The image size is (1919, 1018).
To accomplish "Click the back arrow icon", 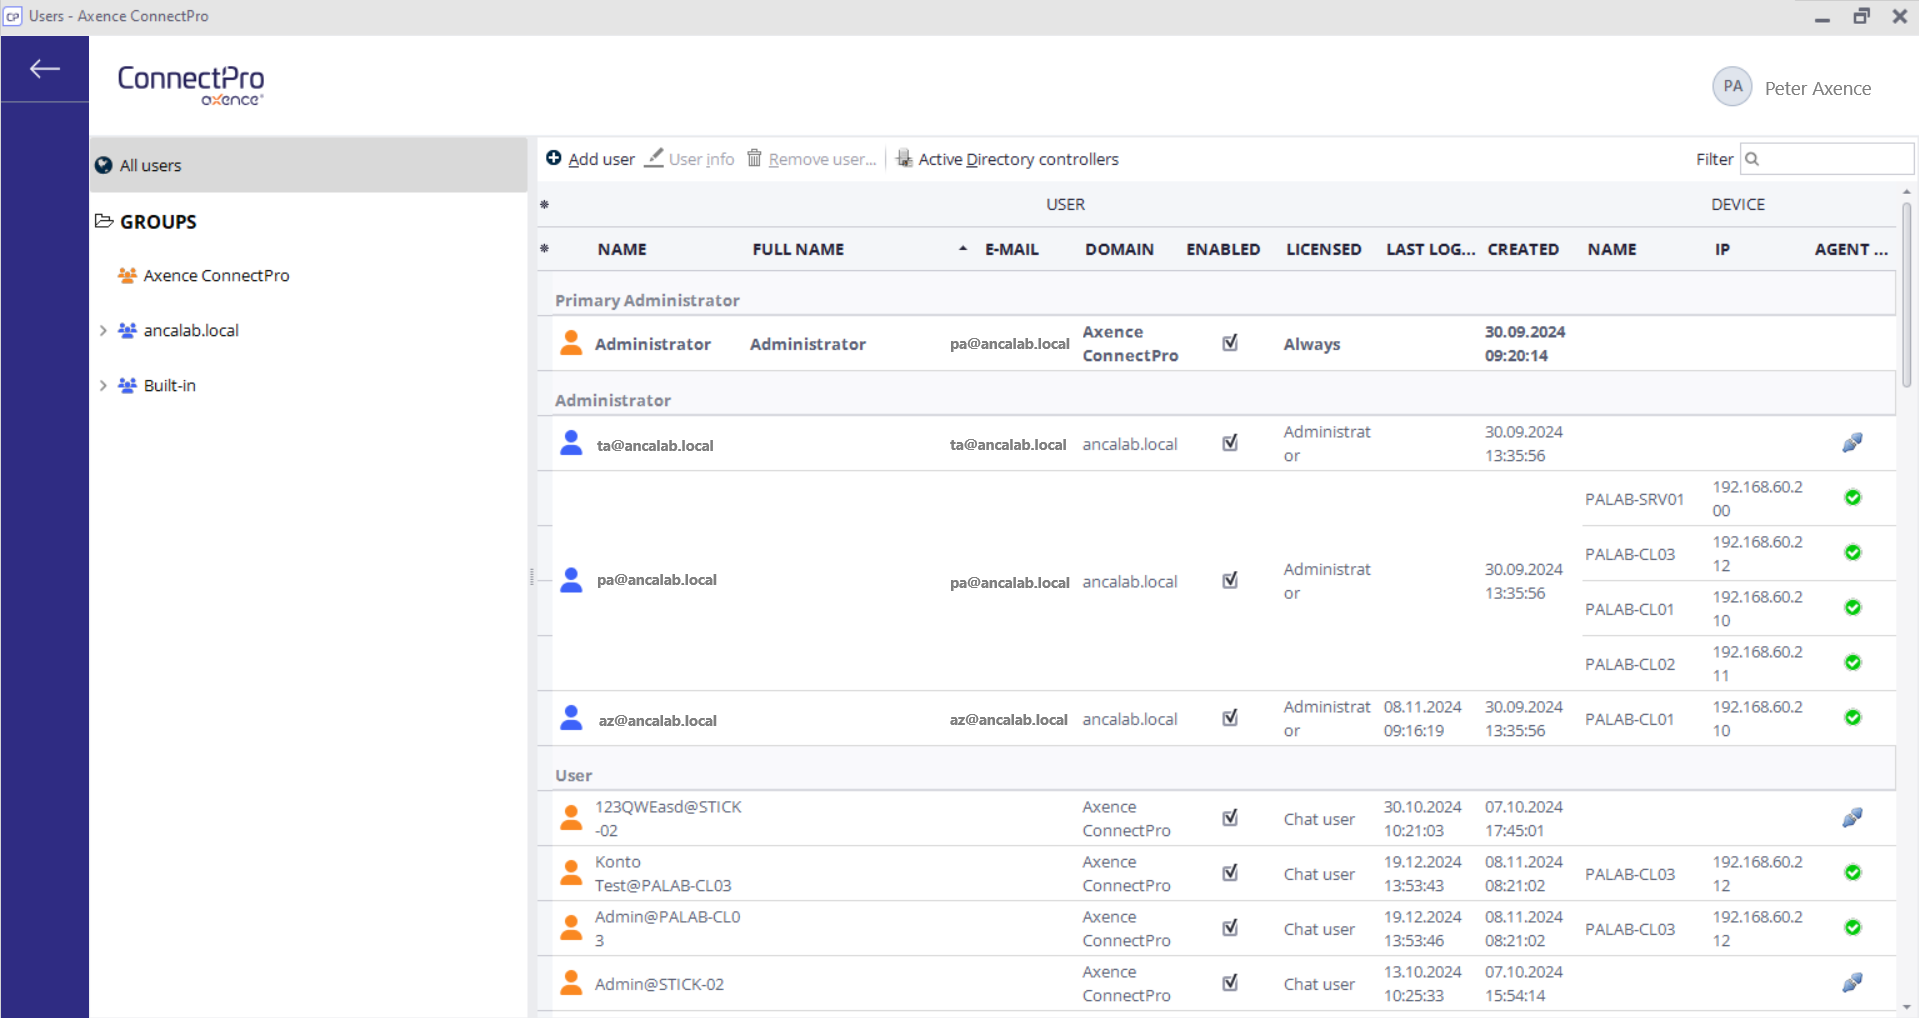I will point(45,69).
